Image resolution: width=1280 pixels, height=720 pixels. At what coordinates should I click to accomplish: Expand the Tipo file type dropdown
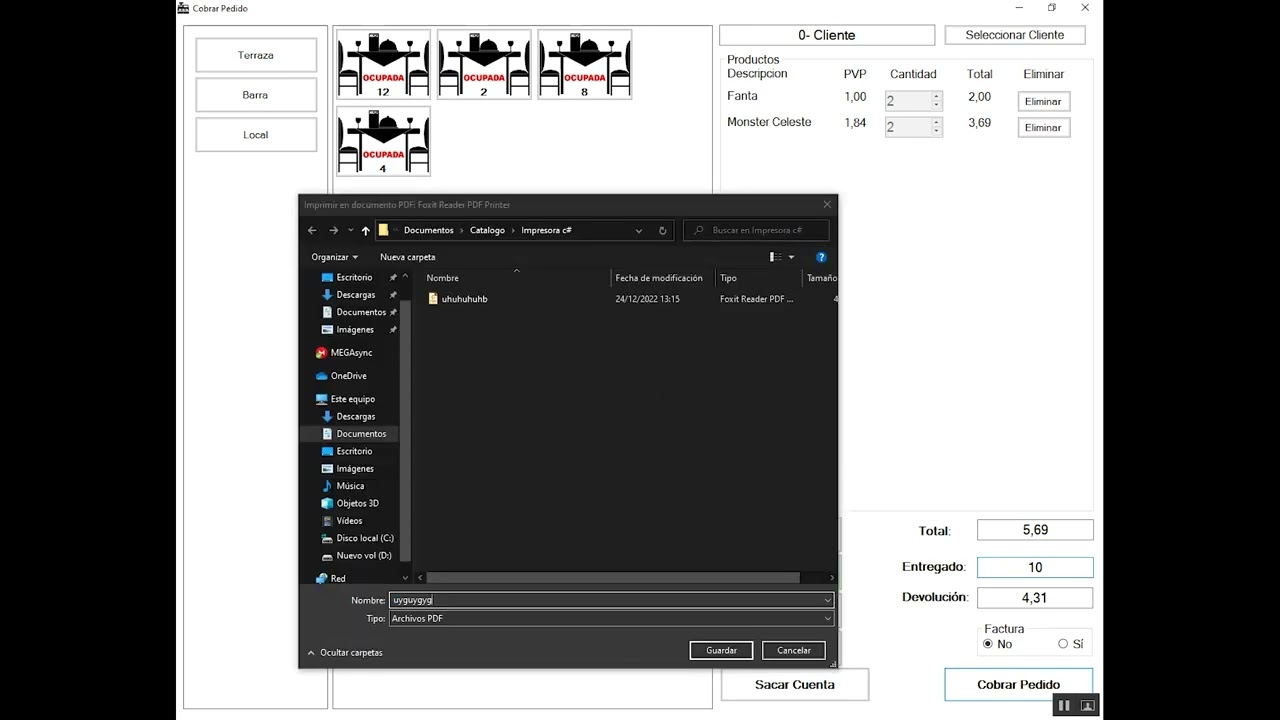coord(827,619)
